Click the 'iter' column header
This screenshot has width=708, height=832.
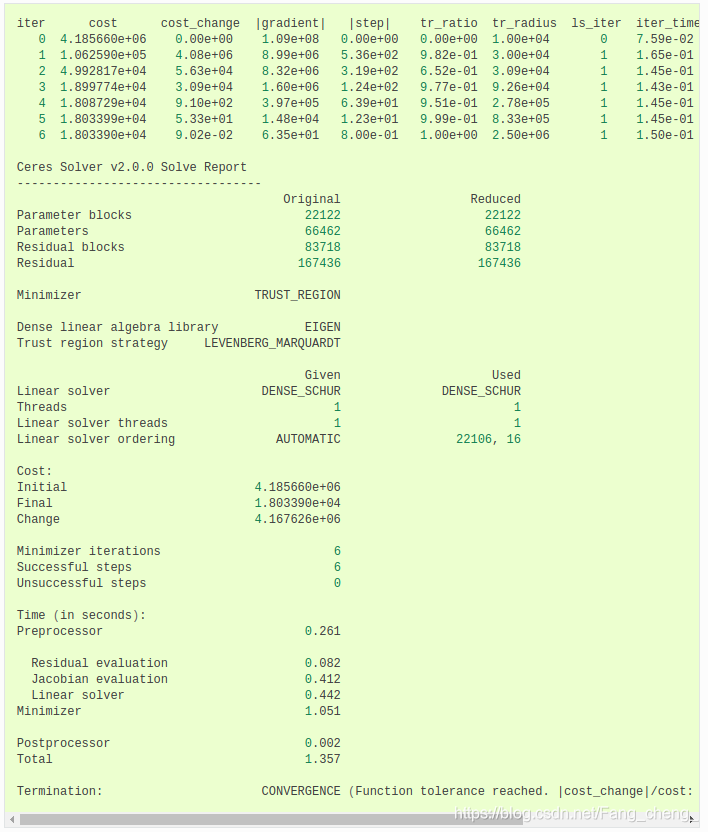31,23
